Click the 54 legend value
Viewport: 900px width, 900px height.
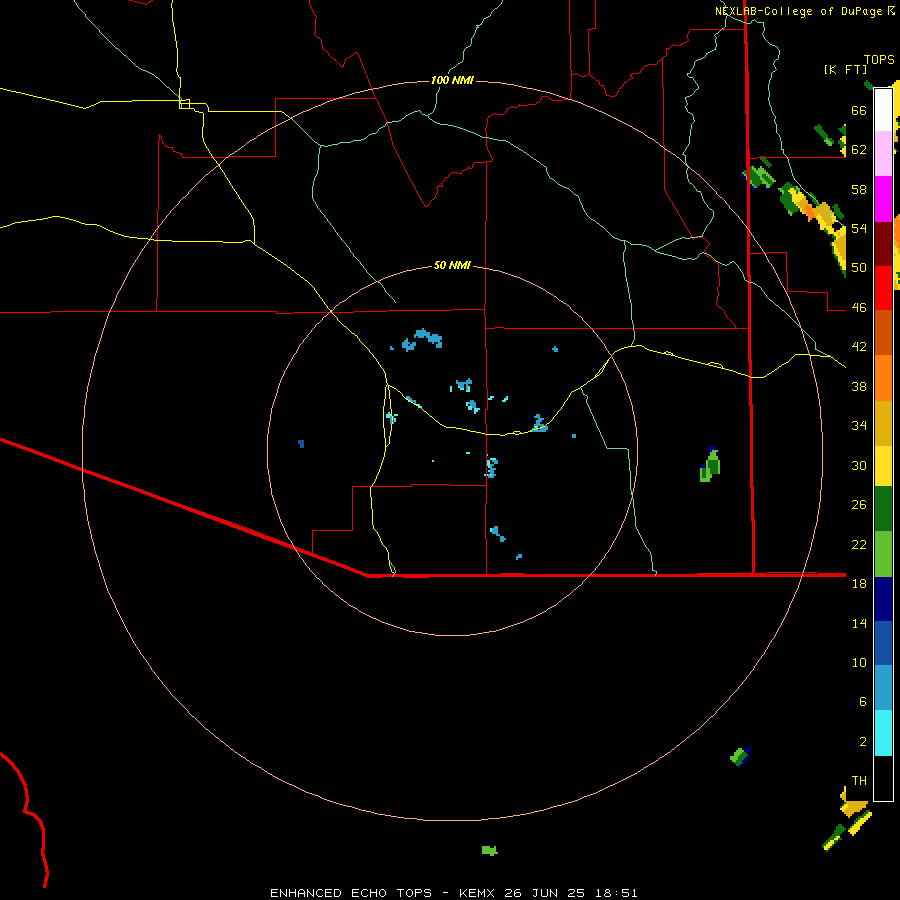(859, 228)
